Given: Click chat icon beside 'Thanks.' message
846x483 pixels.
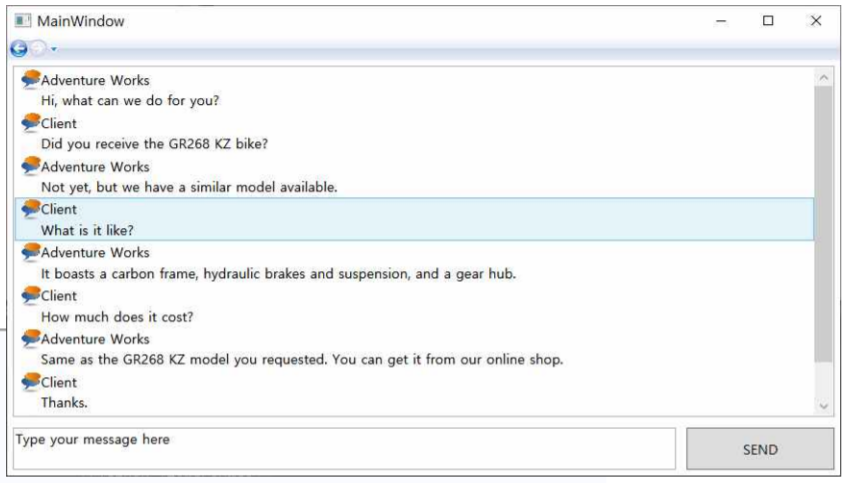Looking at the screenshot, I should [31, 382].
